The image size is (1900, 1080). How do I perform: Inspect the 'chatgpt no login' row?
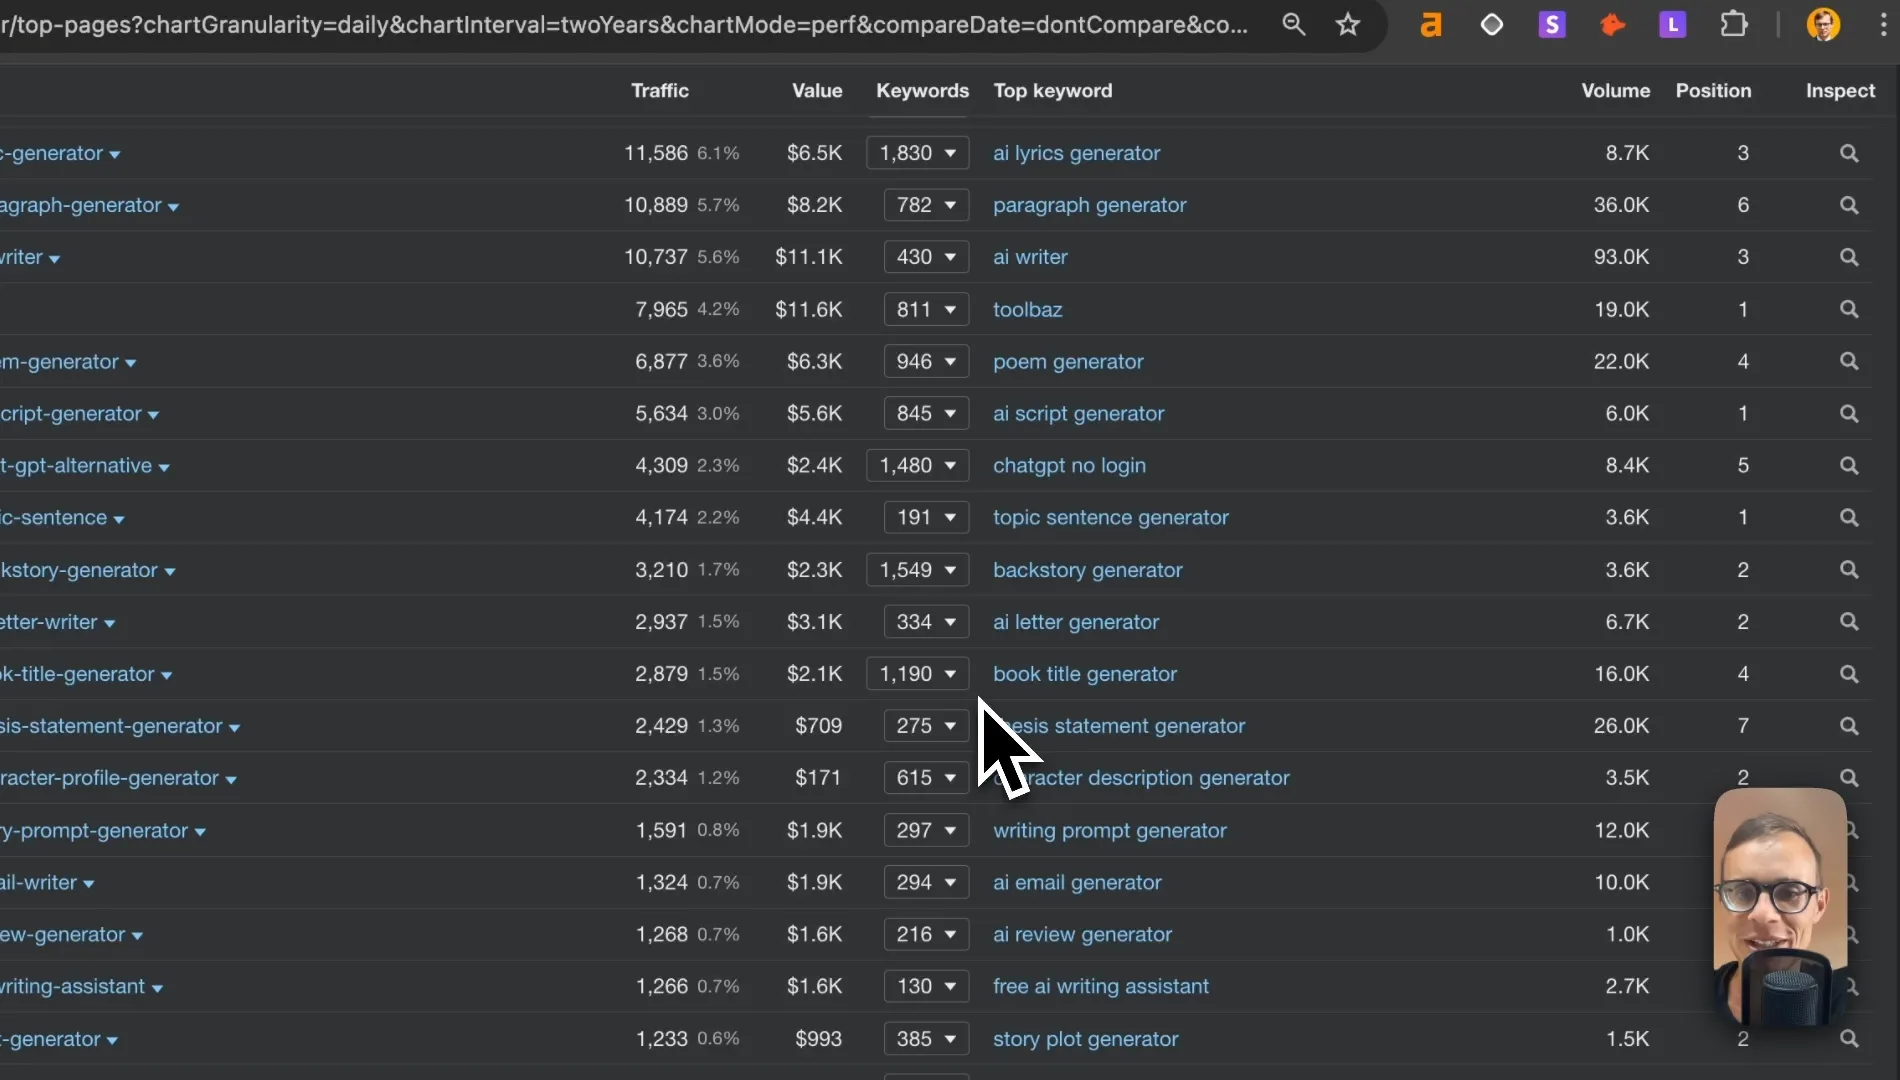(1849, 466)
